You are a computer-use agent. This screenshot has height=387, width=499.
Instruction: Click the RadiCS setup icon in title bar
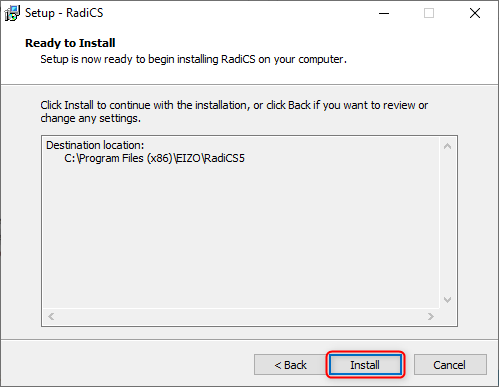[x=12, y=13]
